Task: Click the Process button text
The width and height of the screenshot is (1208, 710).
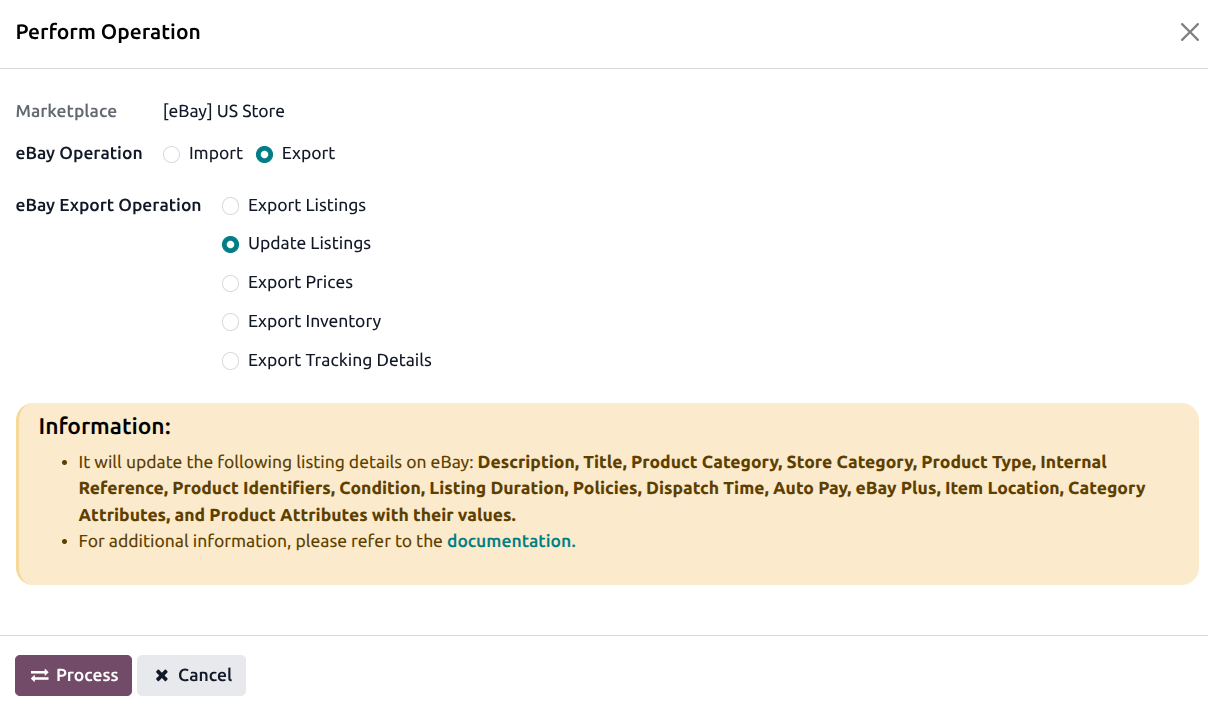Action: coord(87,675)
